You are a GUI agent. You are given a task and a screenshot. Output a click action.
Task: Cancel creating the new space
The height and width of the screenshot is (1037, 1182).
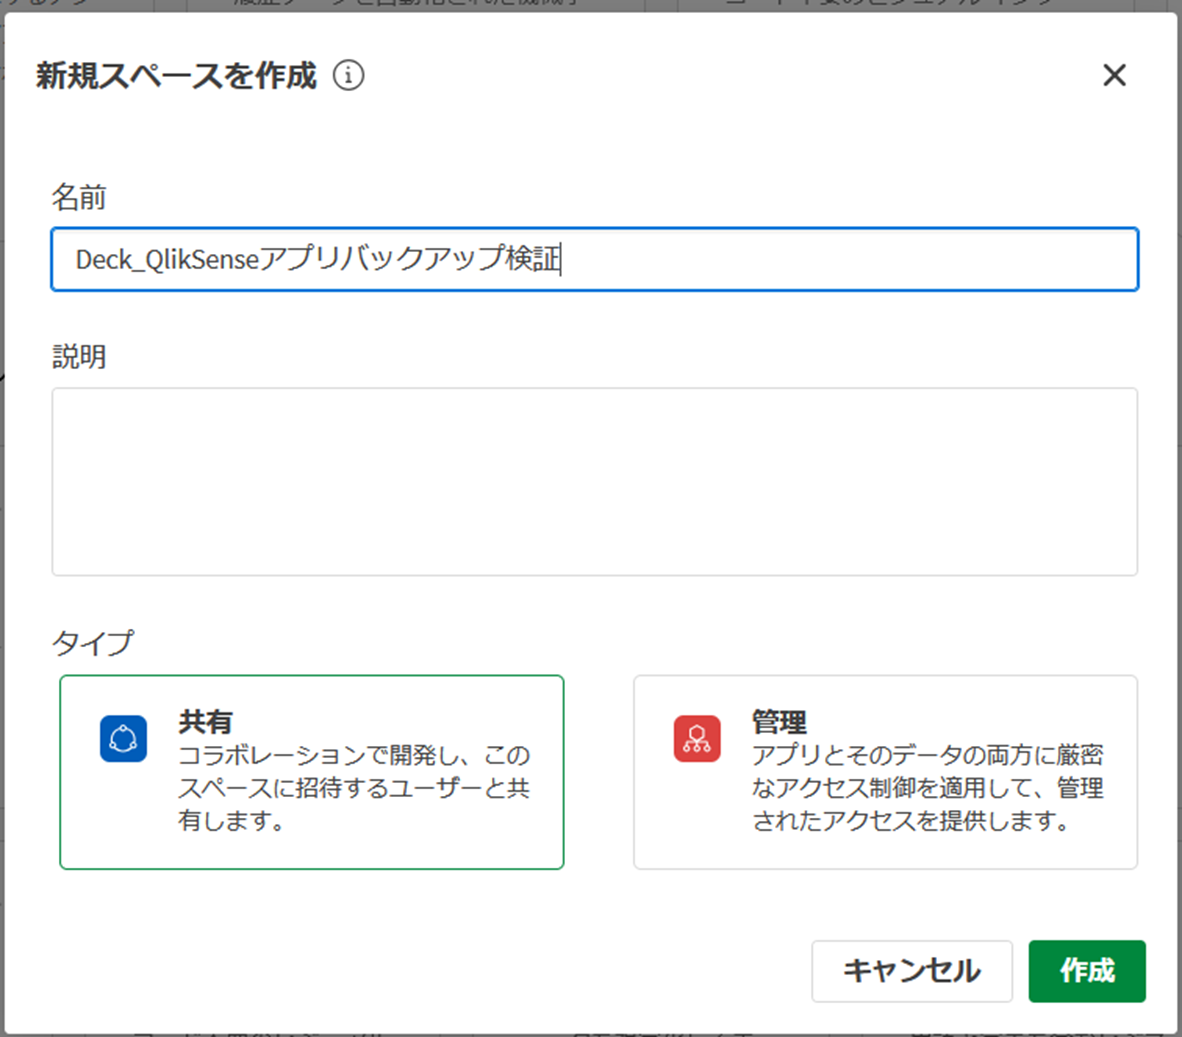click(x=911, y=971)
